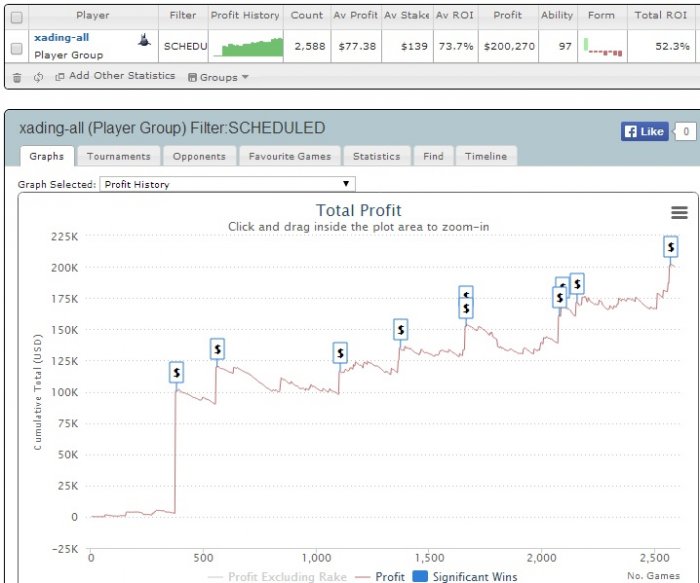This screenshot has height=583, width=700.
Task: Click the first significant win marker near 100K
Action: click(x=176, y=372)
